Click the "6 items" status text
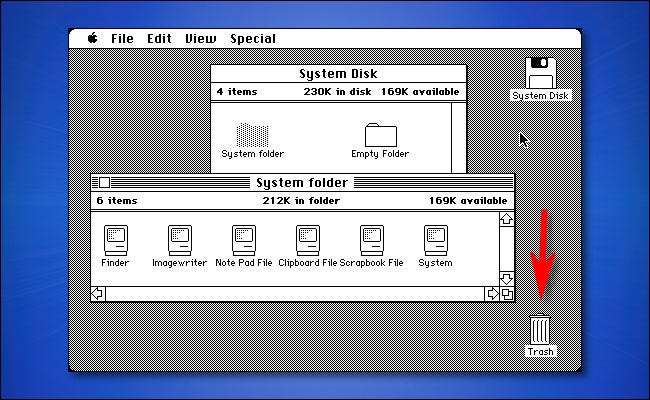650x400 pixels. click(117, 201)
